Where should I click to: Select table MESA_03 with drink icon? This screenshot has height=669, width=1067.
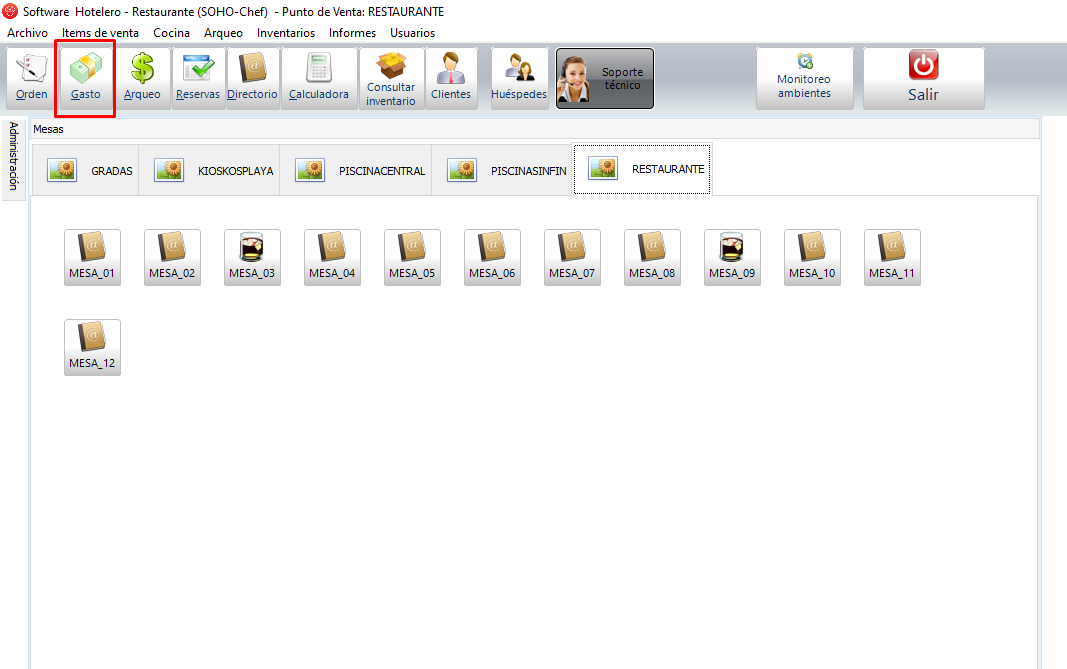pyautogui.click(x=252, y=257)
